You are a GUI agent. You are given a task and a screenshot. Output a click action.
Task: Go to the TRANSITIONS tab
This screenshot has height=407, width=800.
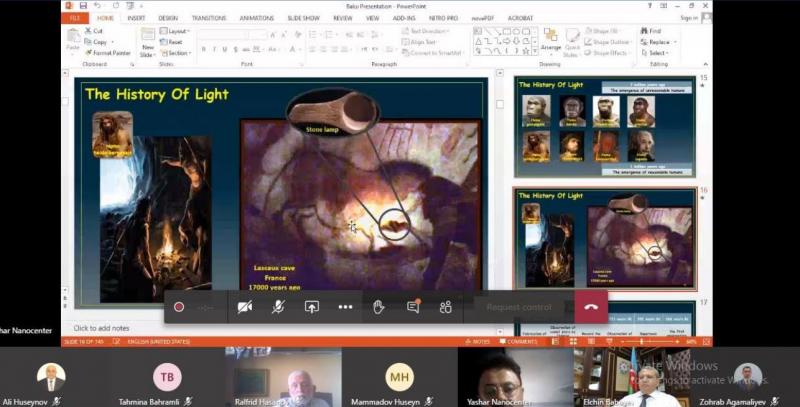(x=209, y=18)
